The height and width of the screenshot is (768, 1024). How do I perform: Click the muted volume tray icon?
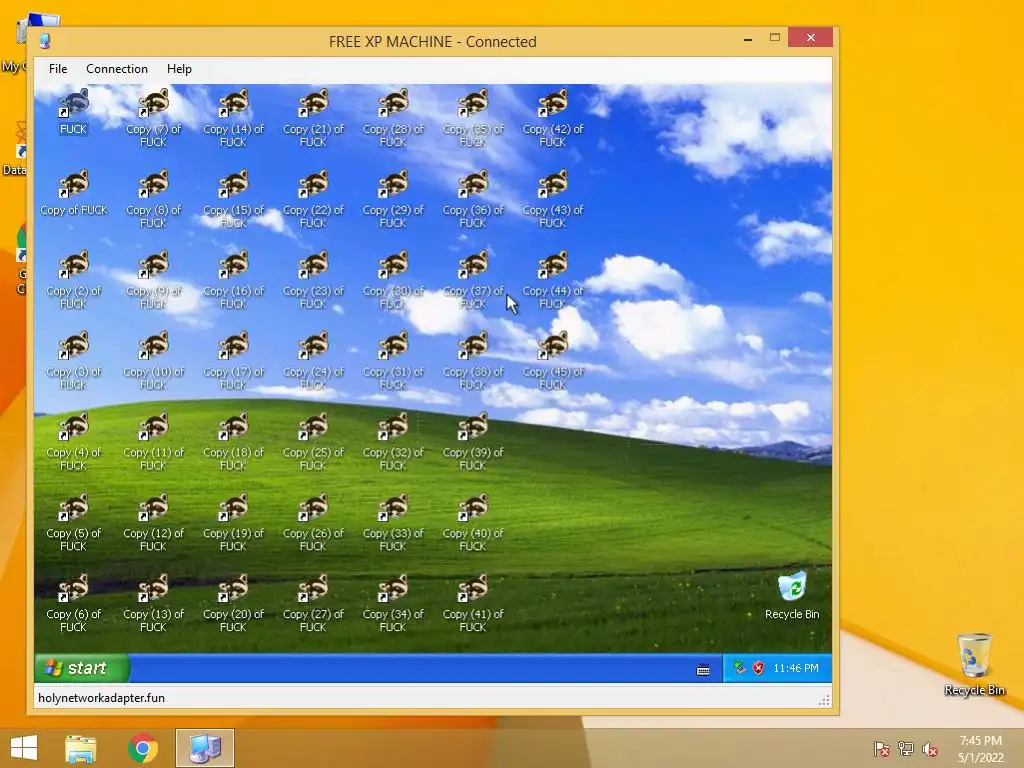pyautogui.click(x=930, y=749)
